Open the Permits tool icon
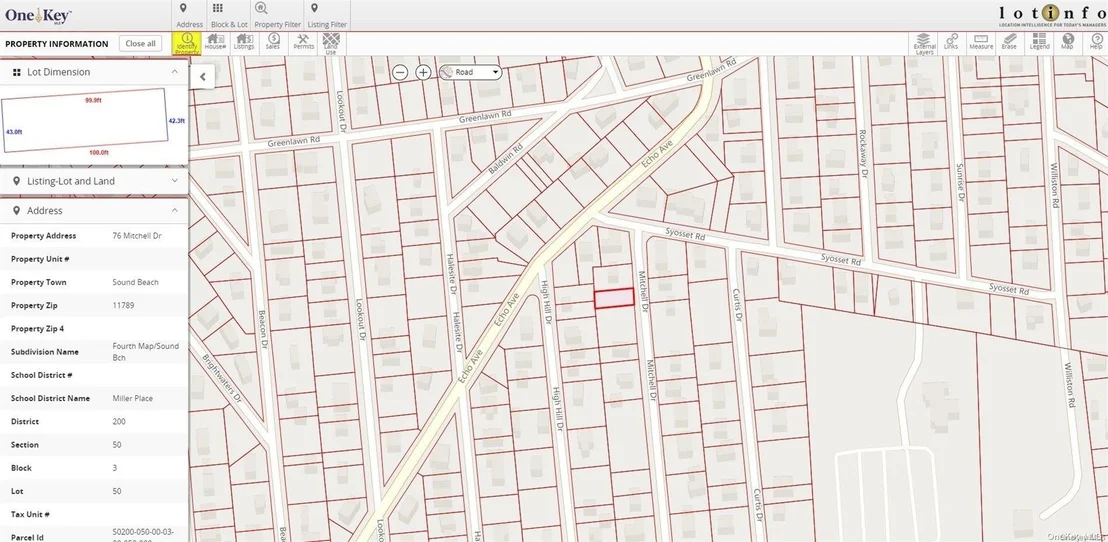 303,42
